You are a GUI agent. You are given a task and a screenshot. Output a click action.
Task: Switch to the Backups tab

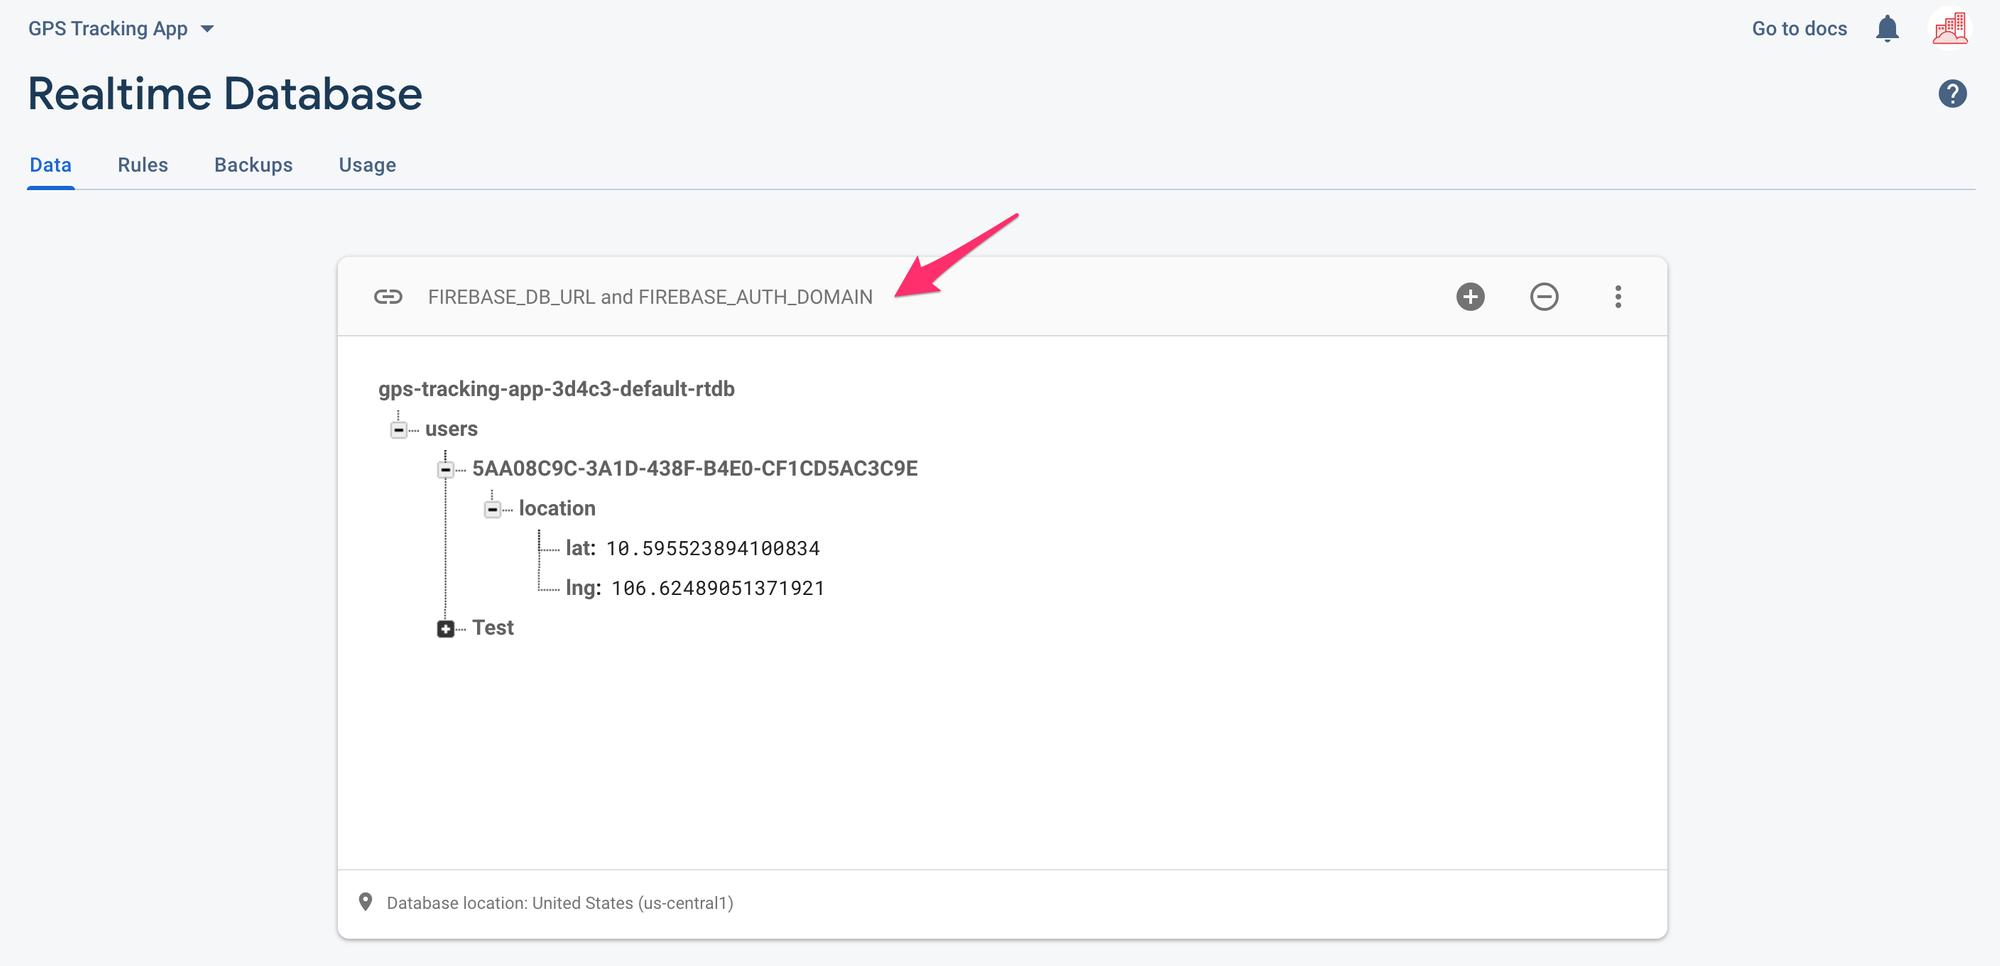point(253,164)
